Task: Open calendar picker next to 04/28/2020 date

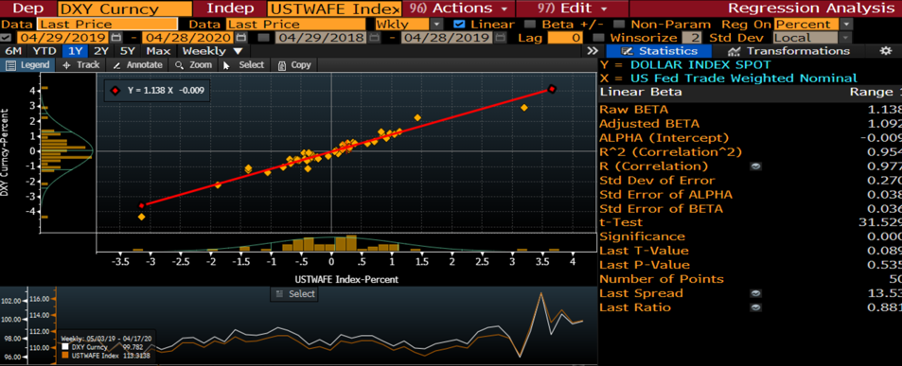Action: coord(241,37)
